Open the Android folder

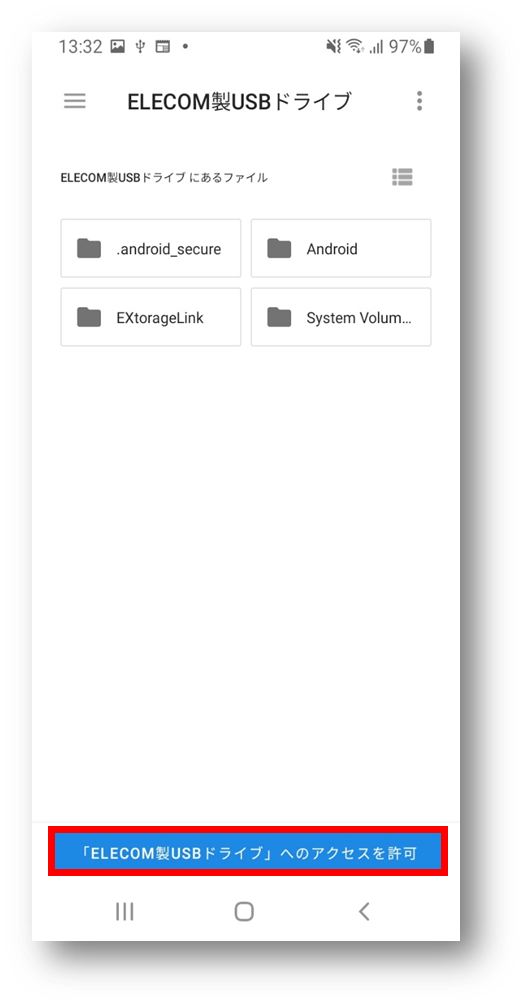[x=341, y=248]
